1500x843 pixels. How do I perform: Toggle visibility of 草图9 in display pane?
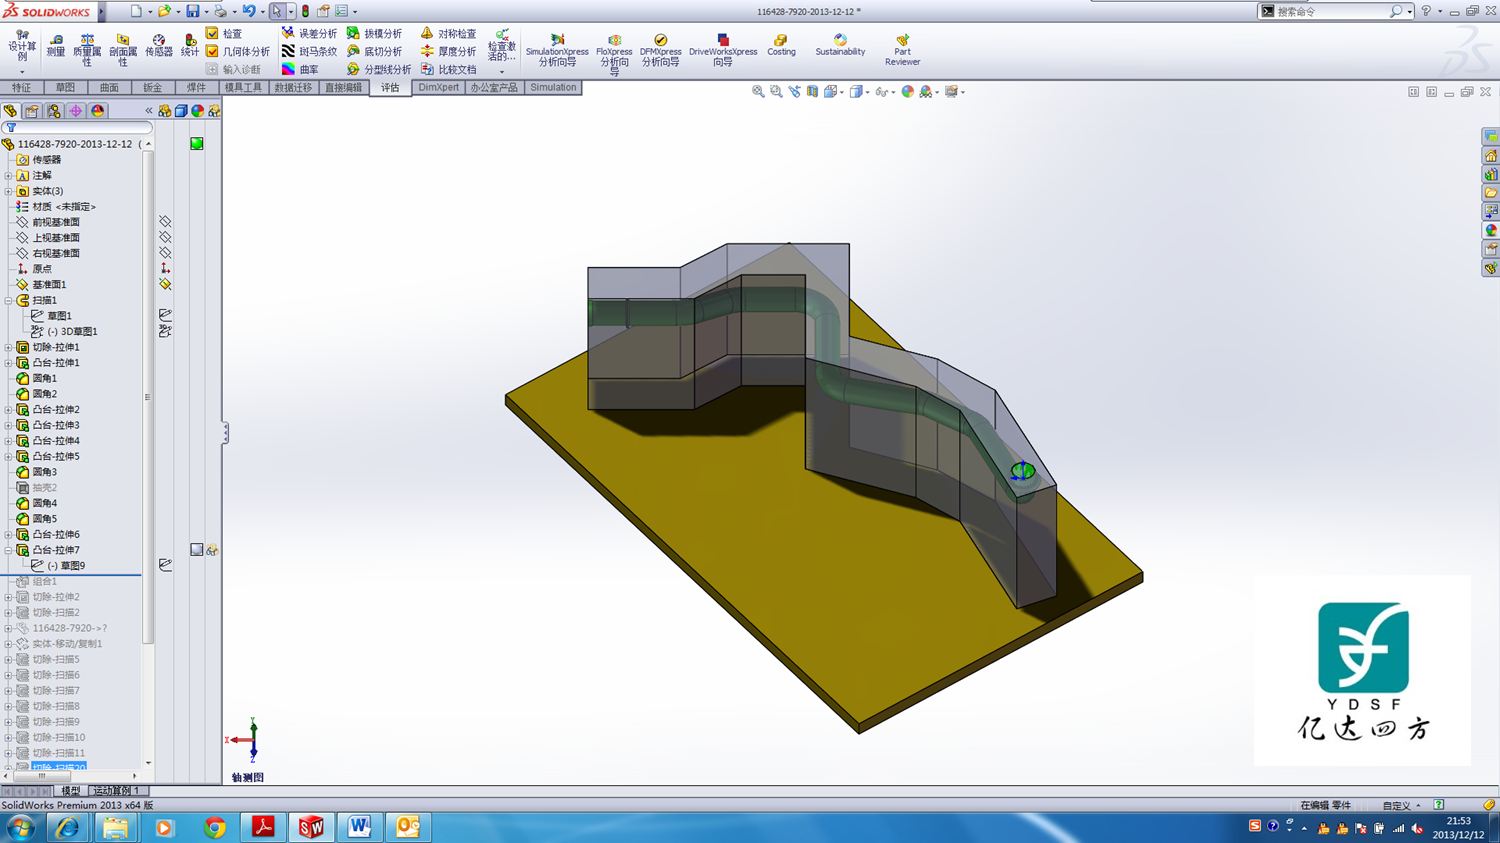click(x=165, y=566)
